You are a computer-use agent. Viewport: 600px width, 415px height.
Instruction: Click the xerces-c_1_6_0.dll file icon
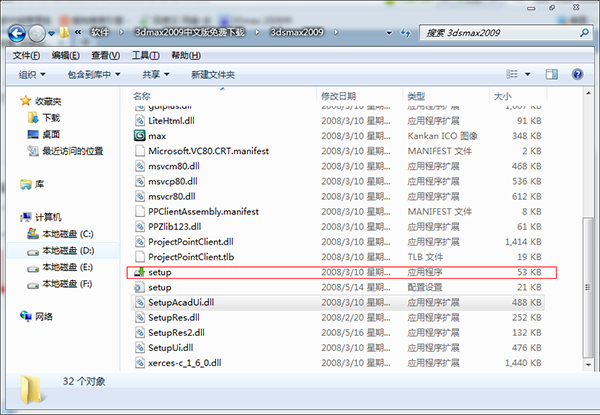pos(140,363)
